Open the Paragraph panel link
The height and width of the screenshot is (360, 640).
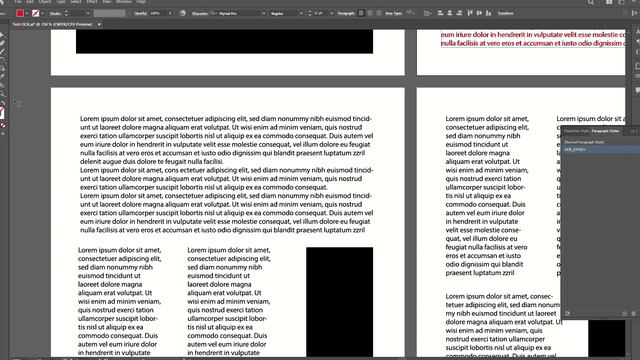[x=346, y=13]
